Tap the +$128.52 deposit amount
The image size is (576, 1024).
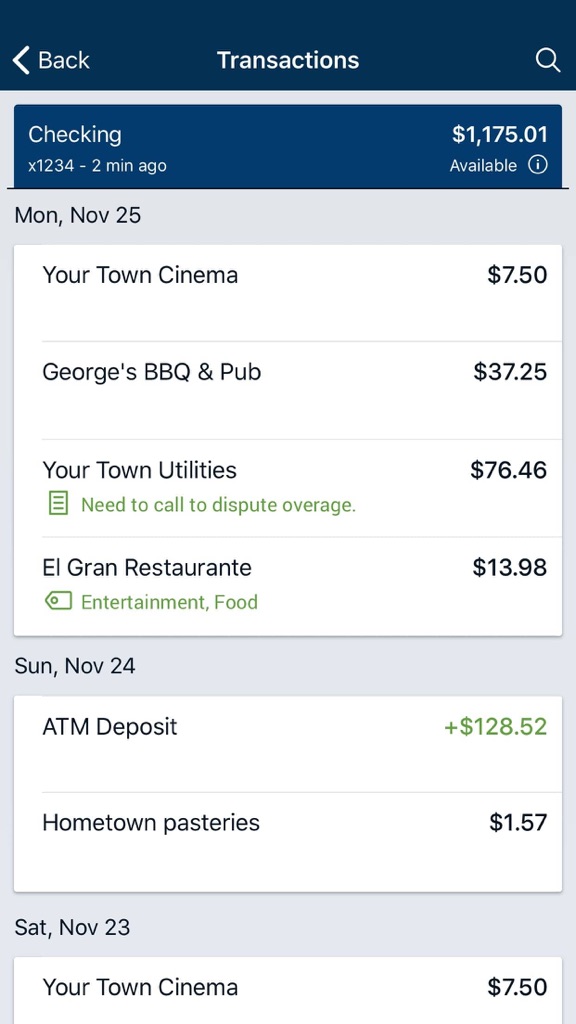point(496,727)
